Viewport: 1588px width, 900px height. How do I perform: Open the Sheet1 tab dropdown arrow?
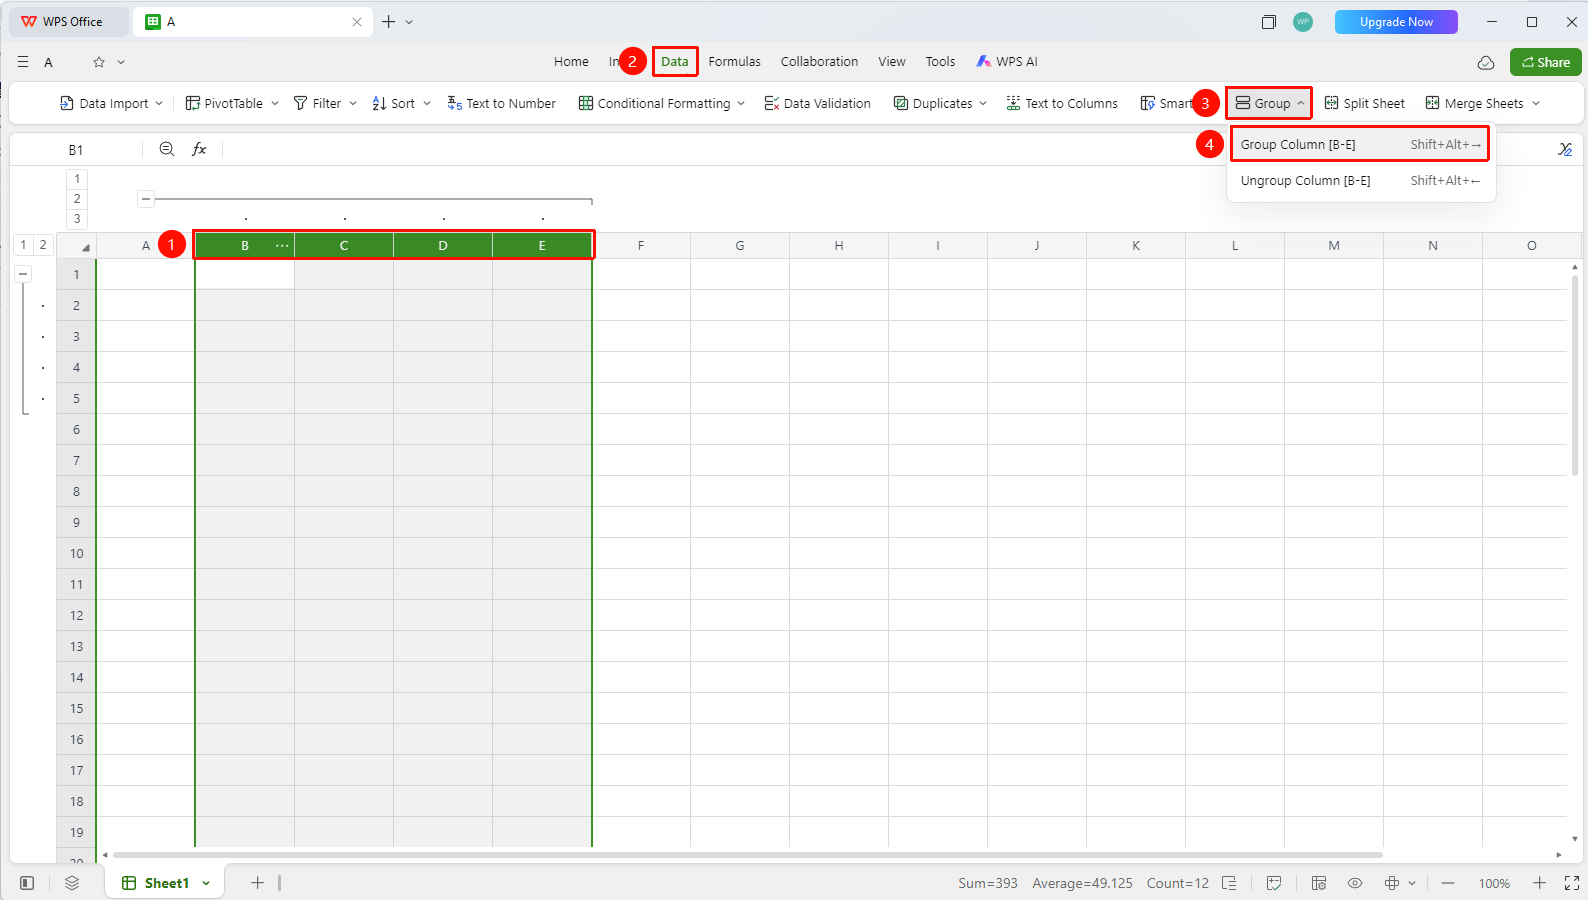point(206,883)
